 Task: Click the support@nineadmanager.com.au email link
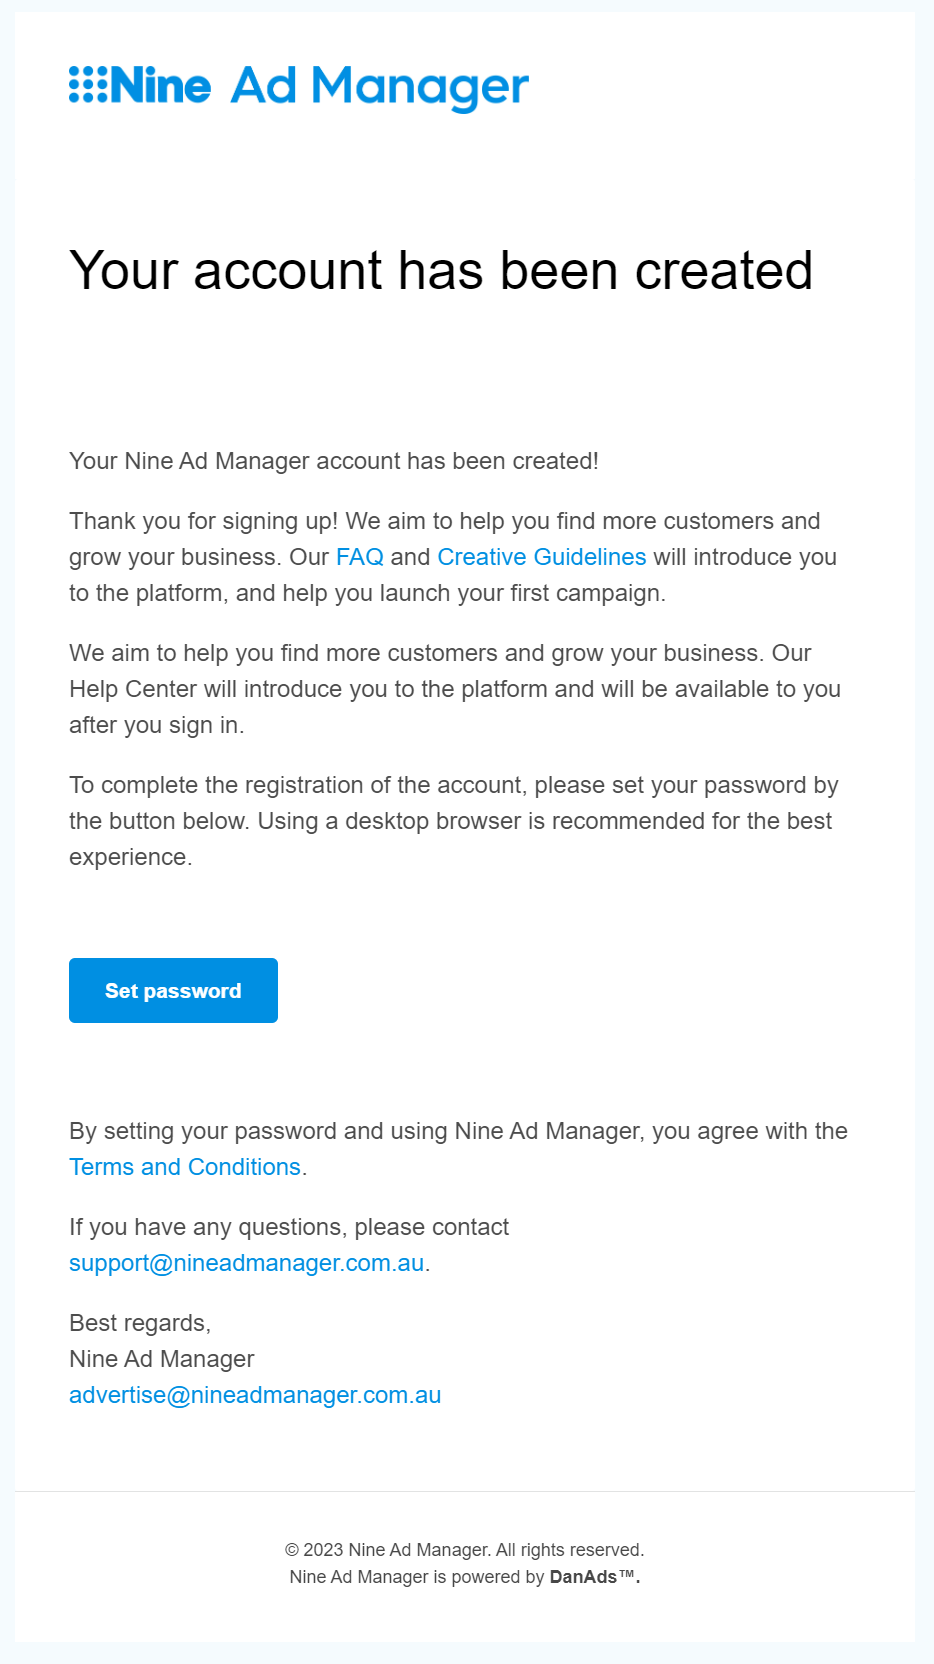coord(247,1263)
